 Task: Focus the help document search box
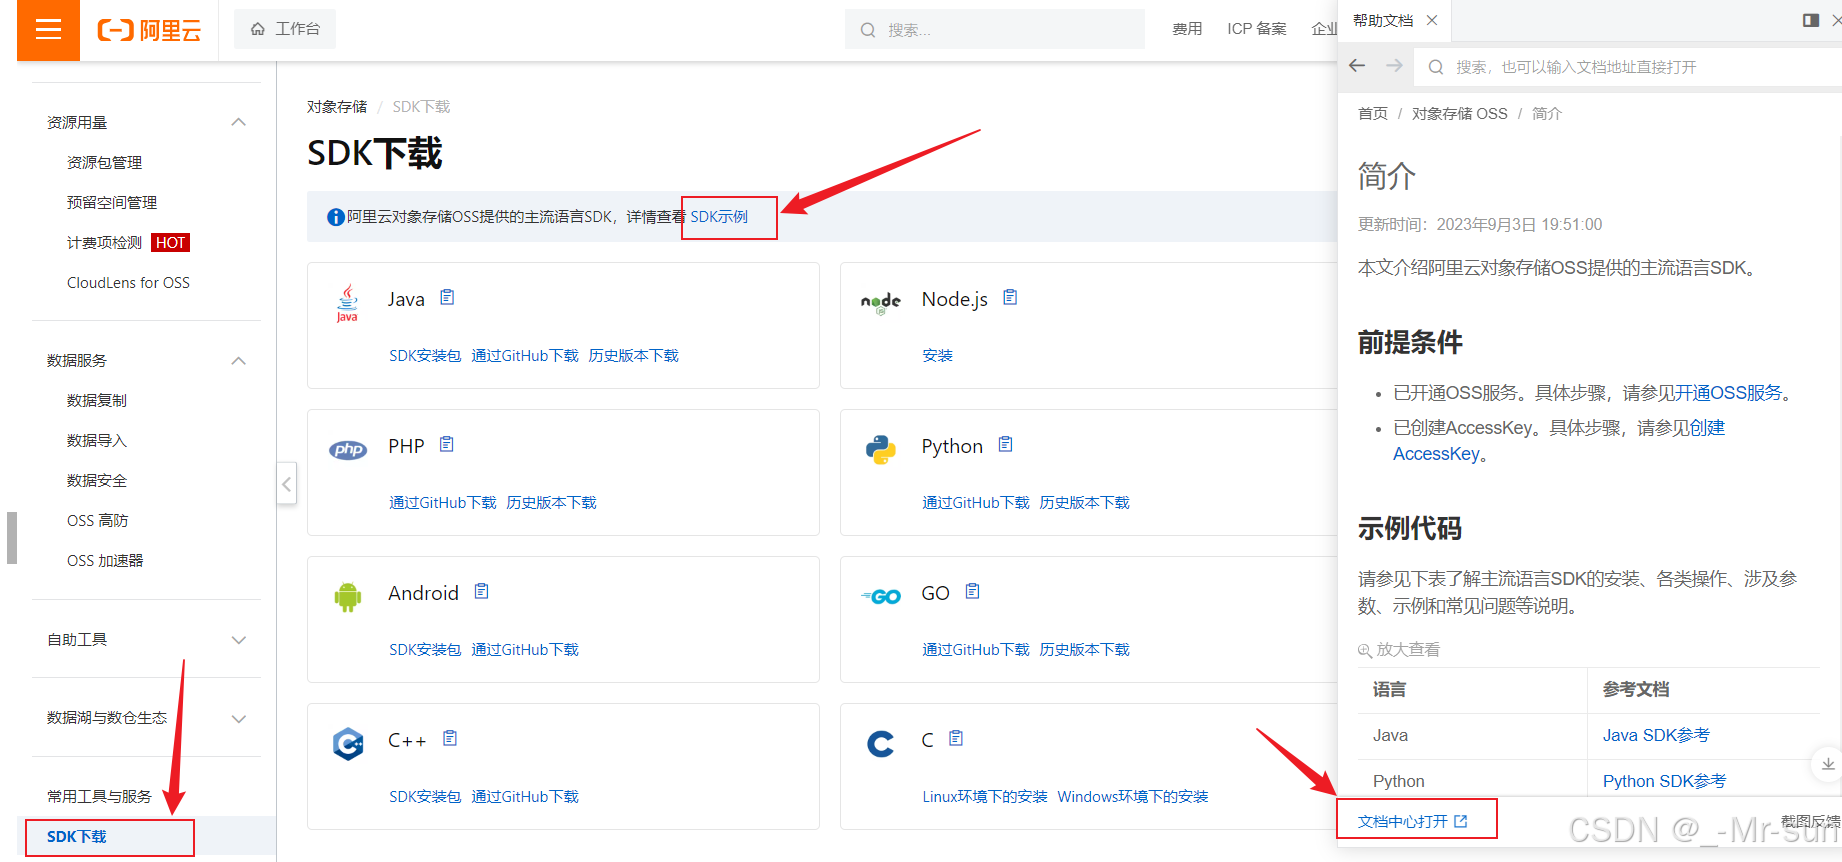1630,67
